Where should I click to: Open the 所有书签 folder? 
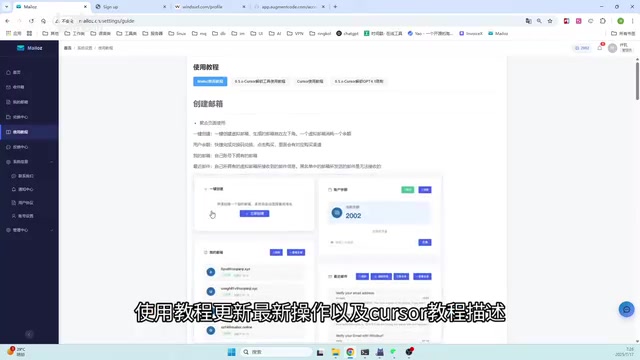623,33
